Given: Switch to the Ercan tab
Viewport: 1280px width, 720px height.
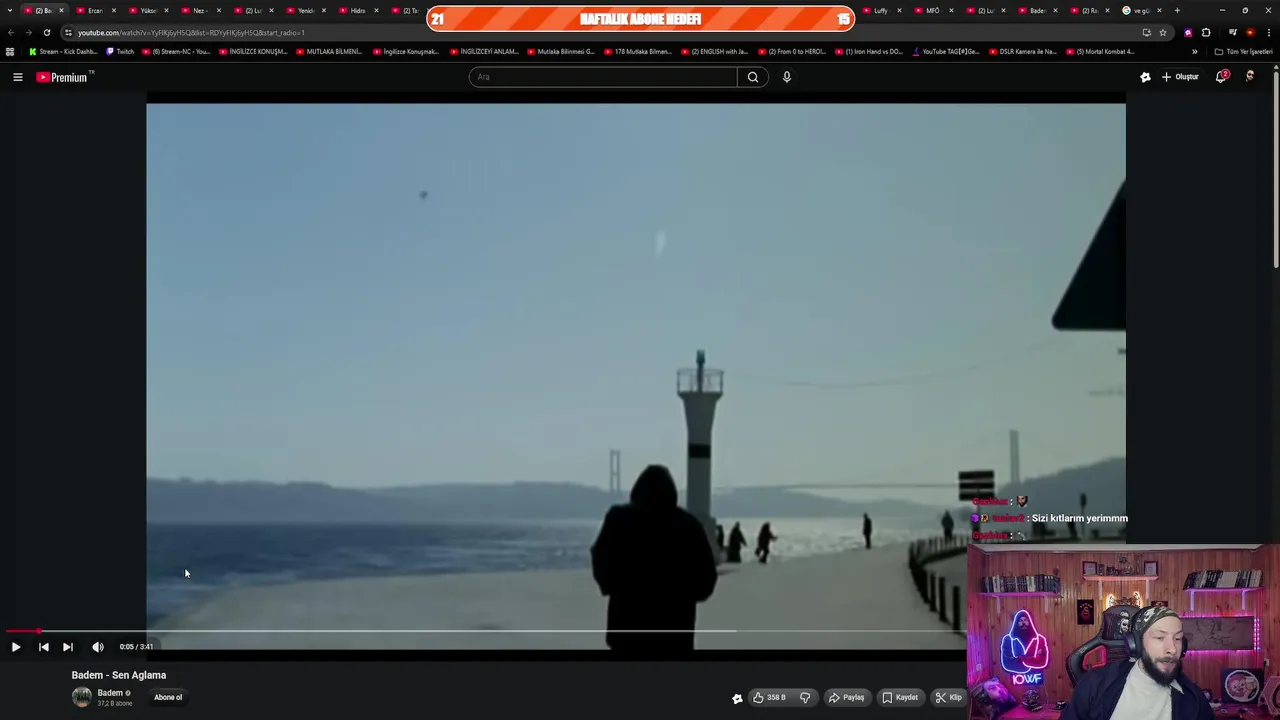Looking at the screenshot, I should pos(95,10).
